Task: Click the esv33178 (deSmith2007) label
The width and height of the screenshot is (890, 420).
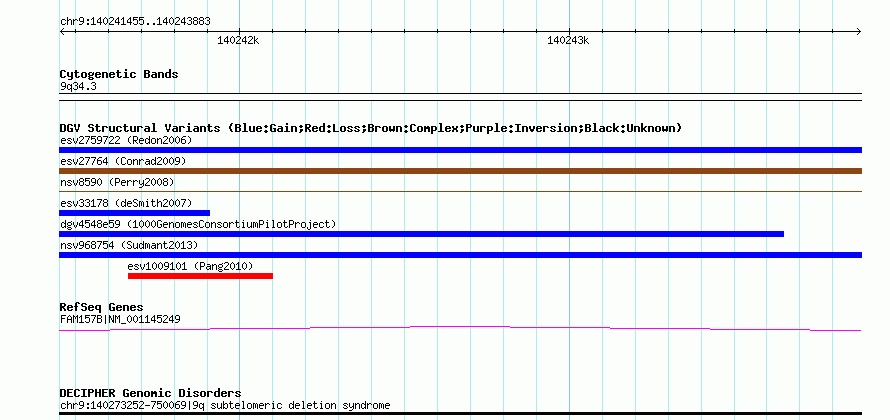Action: [x=126, y=203]
